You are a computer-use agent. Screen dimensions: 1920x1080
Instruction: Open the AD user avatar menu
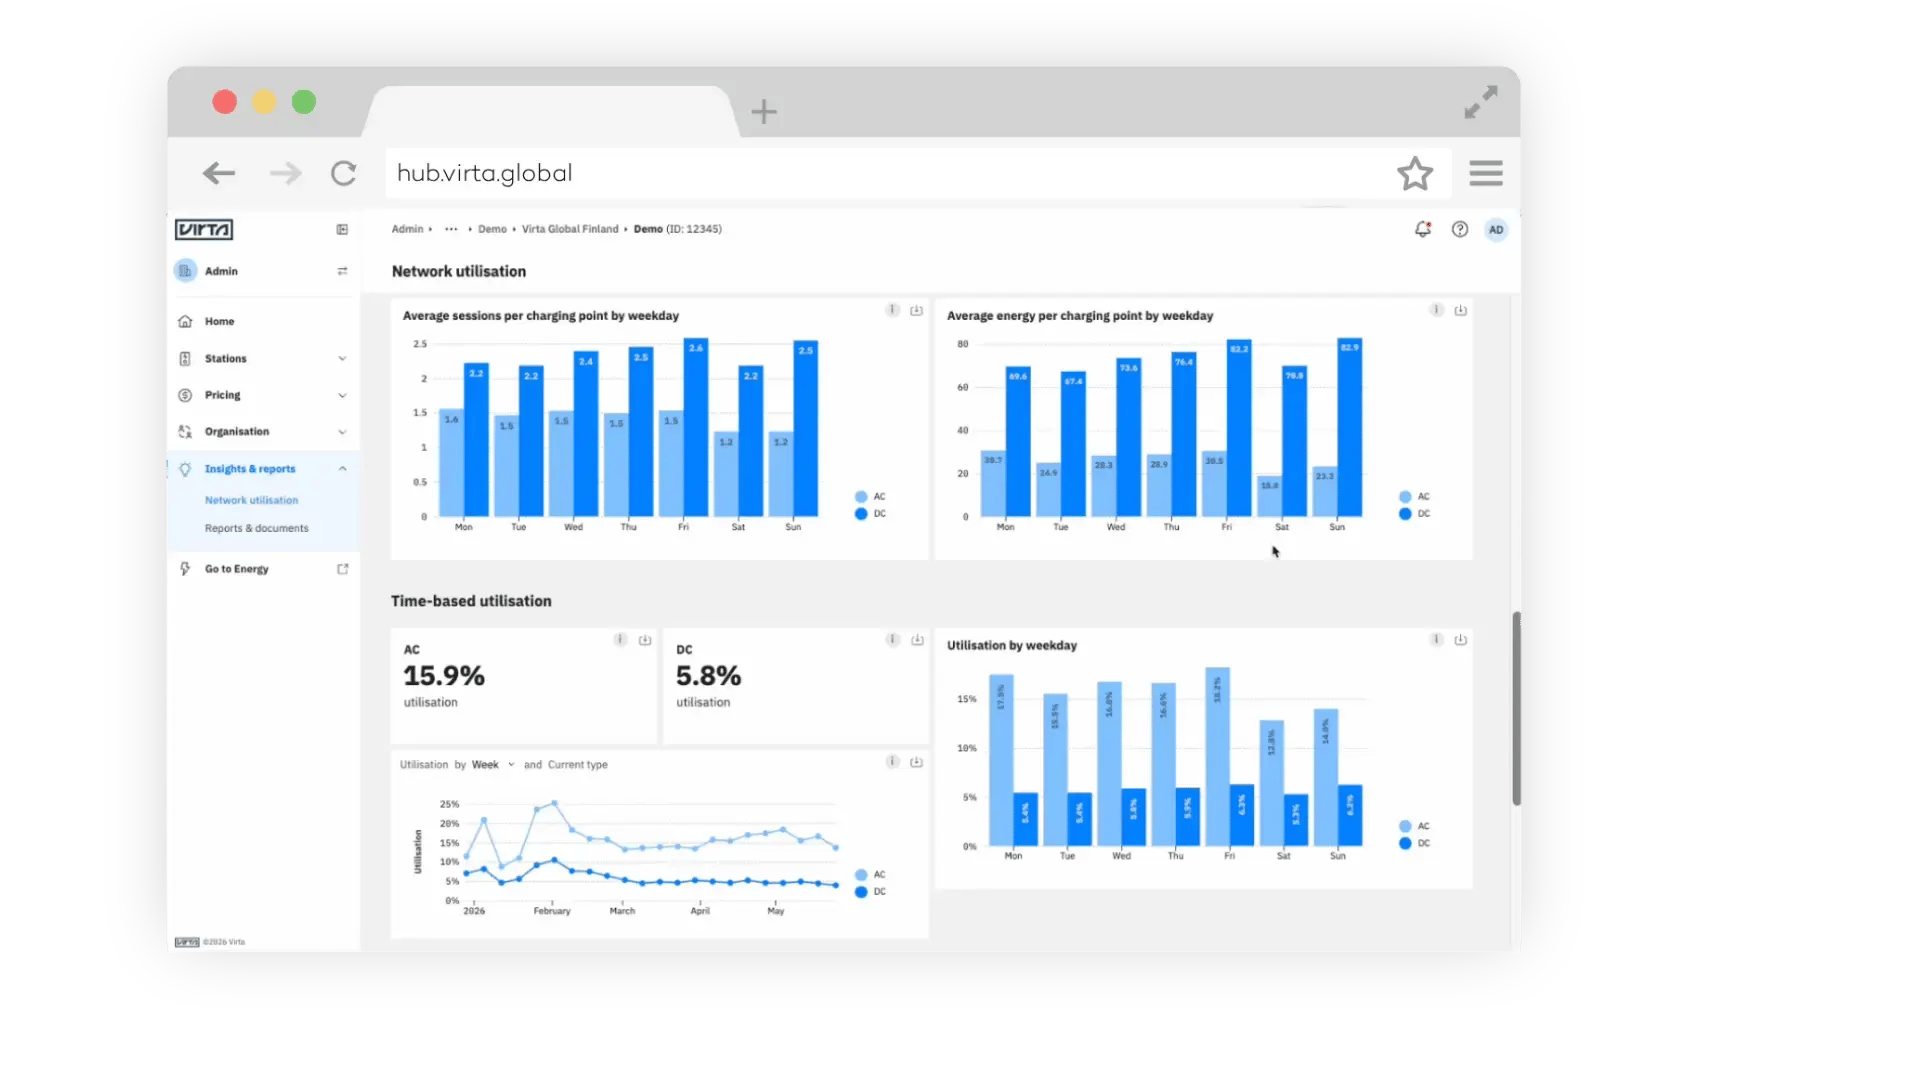pos(1496,230)
